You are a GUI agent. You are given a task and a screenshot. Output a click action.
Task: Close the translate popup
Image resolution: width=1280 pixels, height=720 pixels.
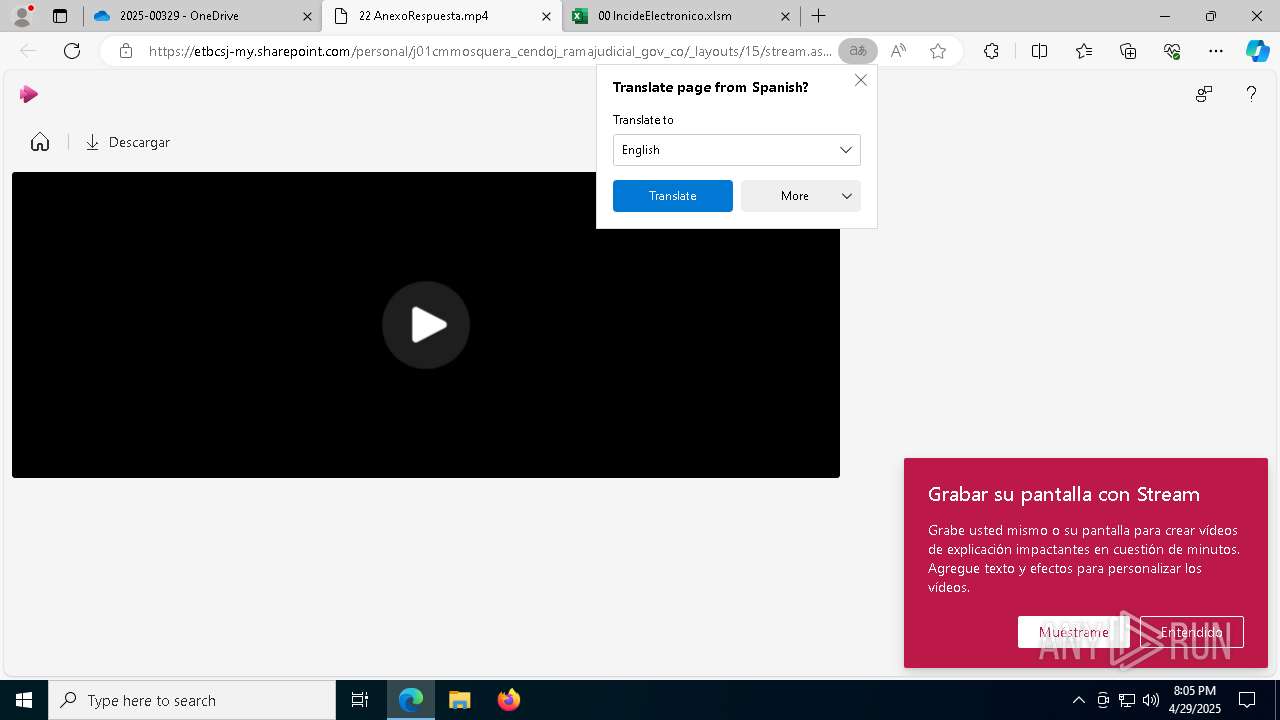pyautogui.click(x=861, y=80)
